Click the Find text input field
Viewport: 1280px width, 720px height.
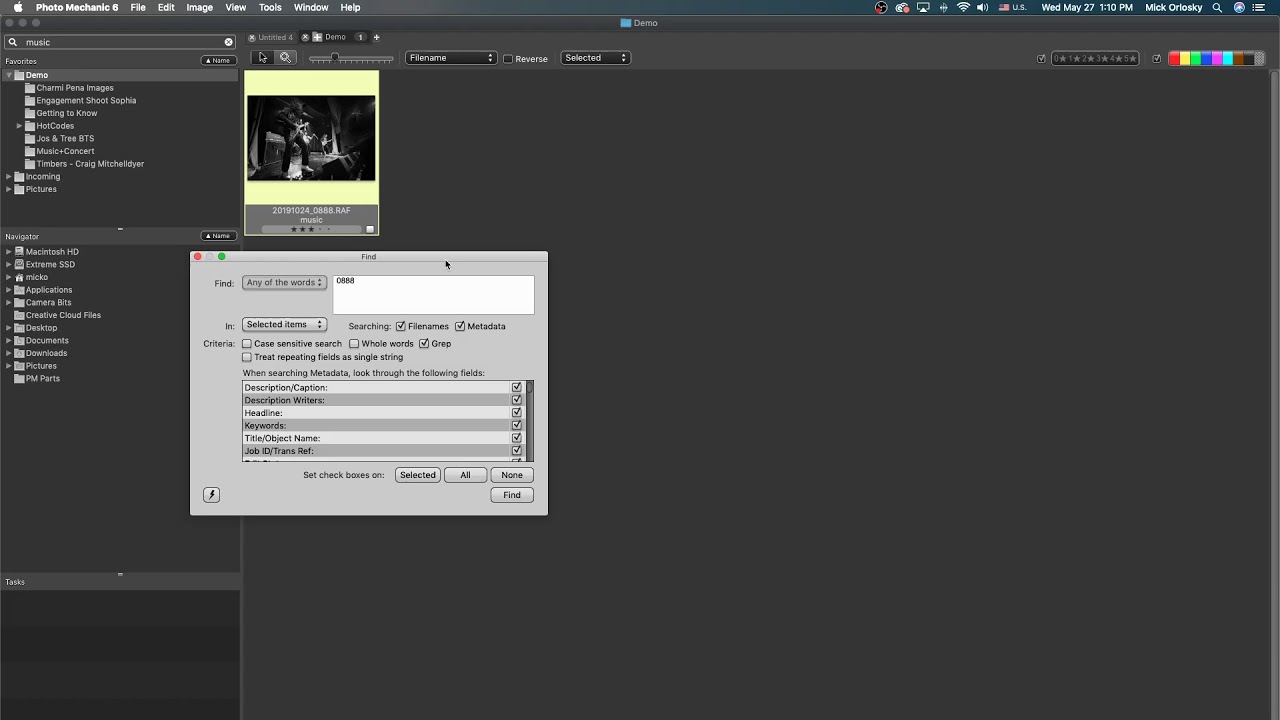(x=433, y=295)
